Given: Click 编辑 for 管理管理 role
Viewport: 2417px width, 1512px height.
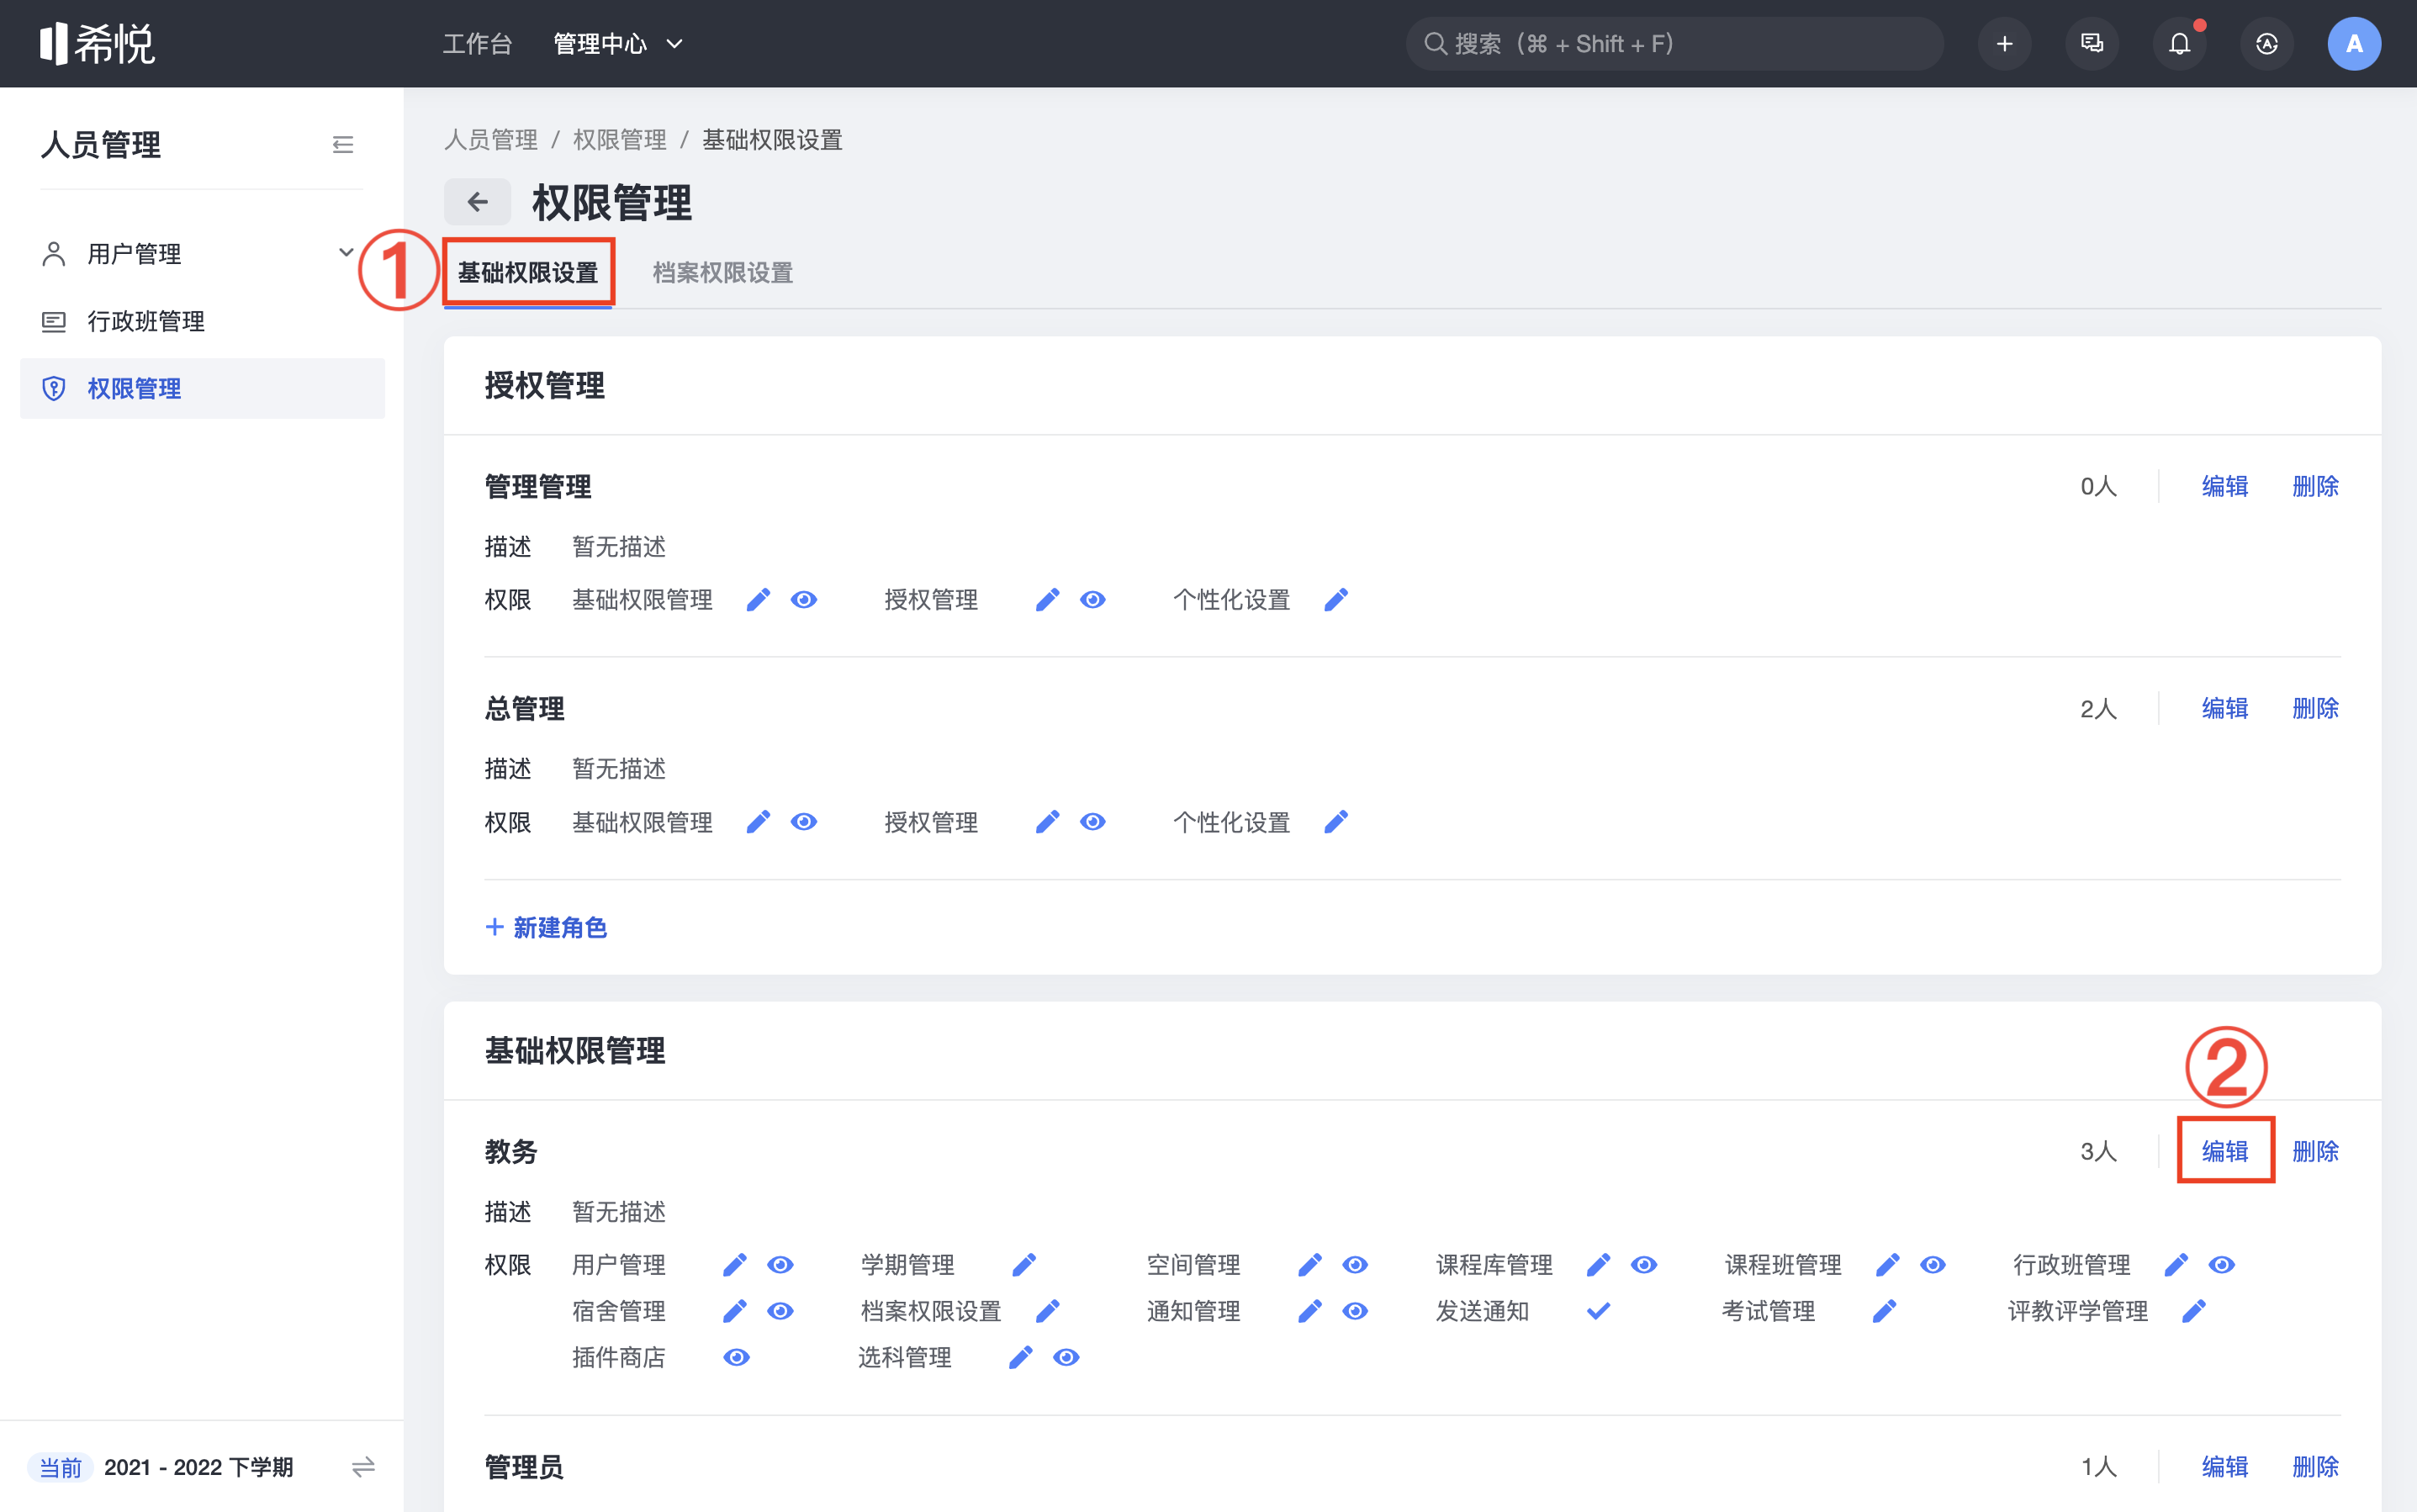Looking at the screenshot, I should click(2224, 486).
